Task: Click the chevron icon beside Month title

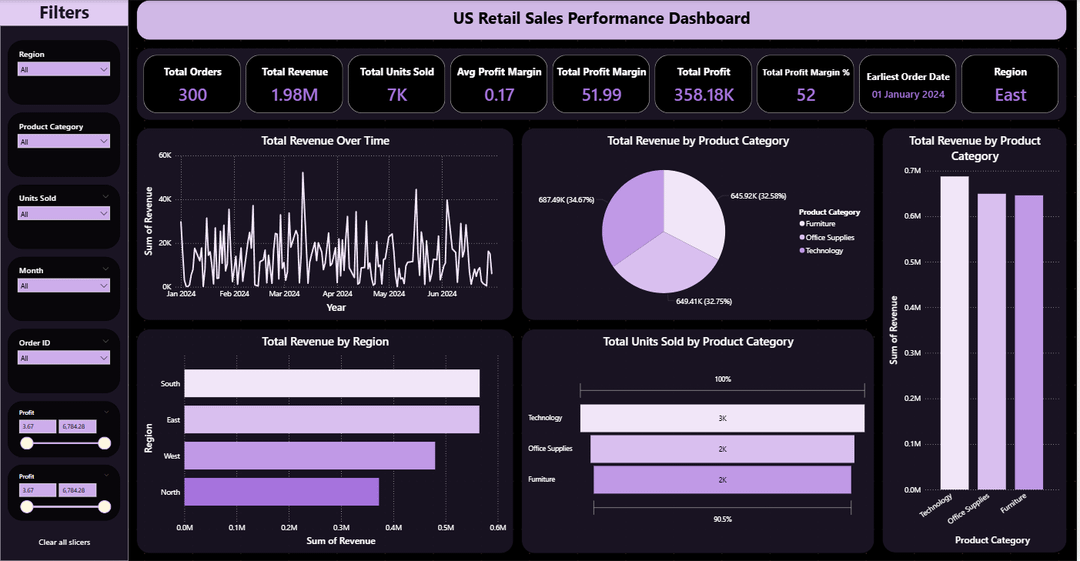Action: click(x=106, y=269)
